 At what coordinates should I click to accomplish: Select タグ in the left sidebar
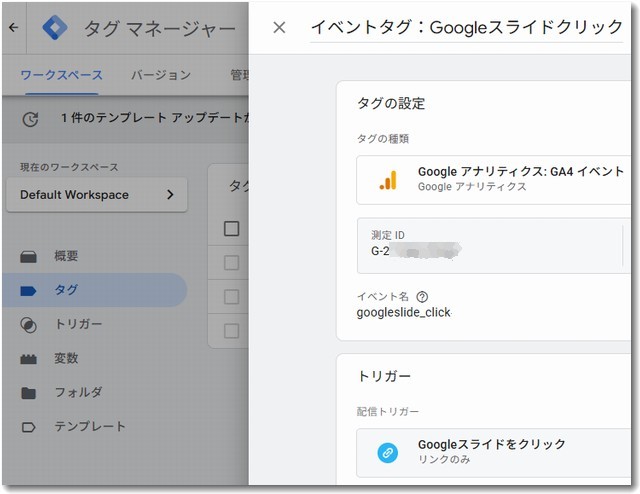pyautogui.click(x=66, y=290)
